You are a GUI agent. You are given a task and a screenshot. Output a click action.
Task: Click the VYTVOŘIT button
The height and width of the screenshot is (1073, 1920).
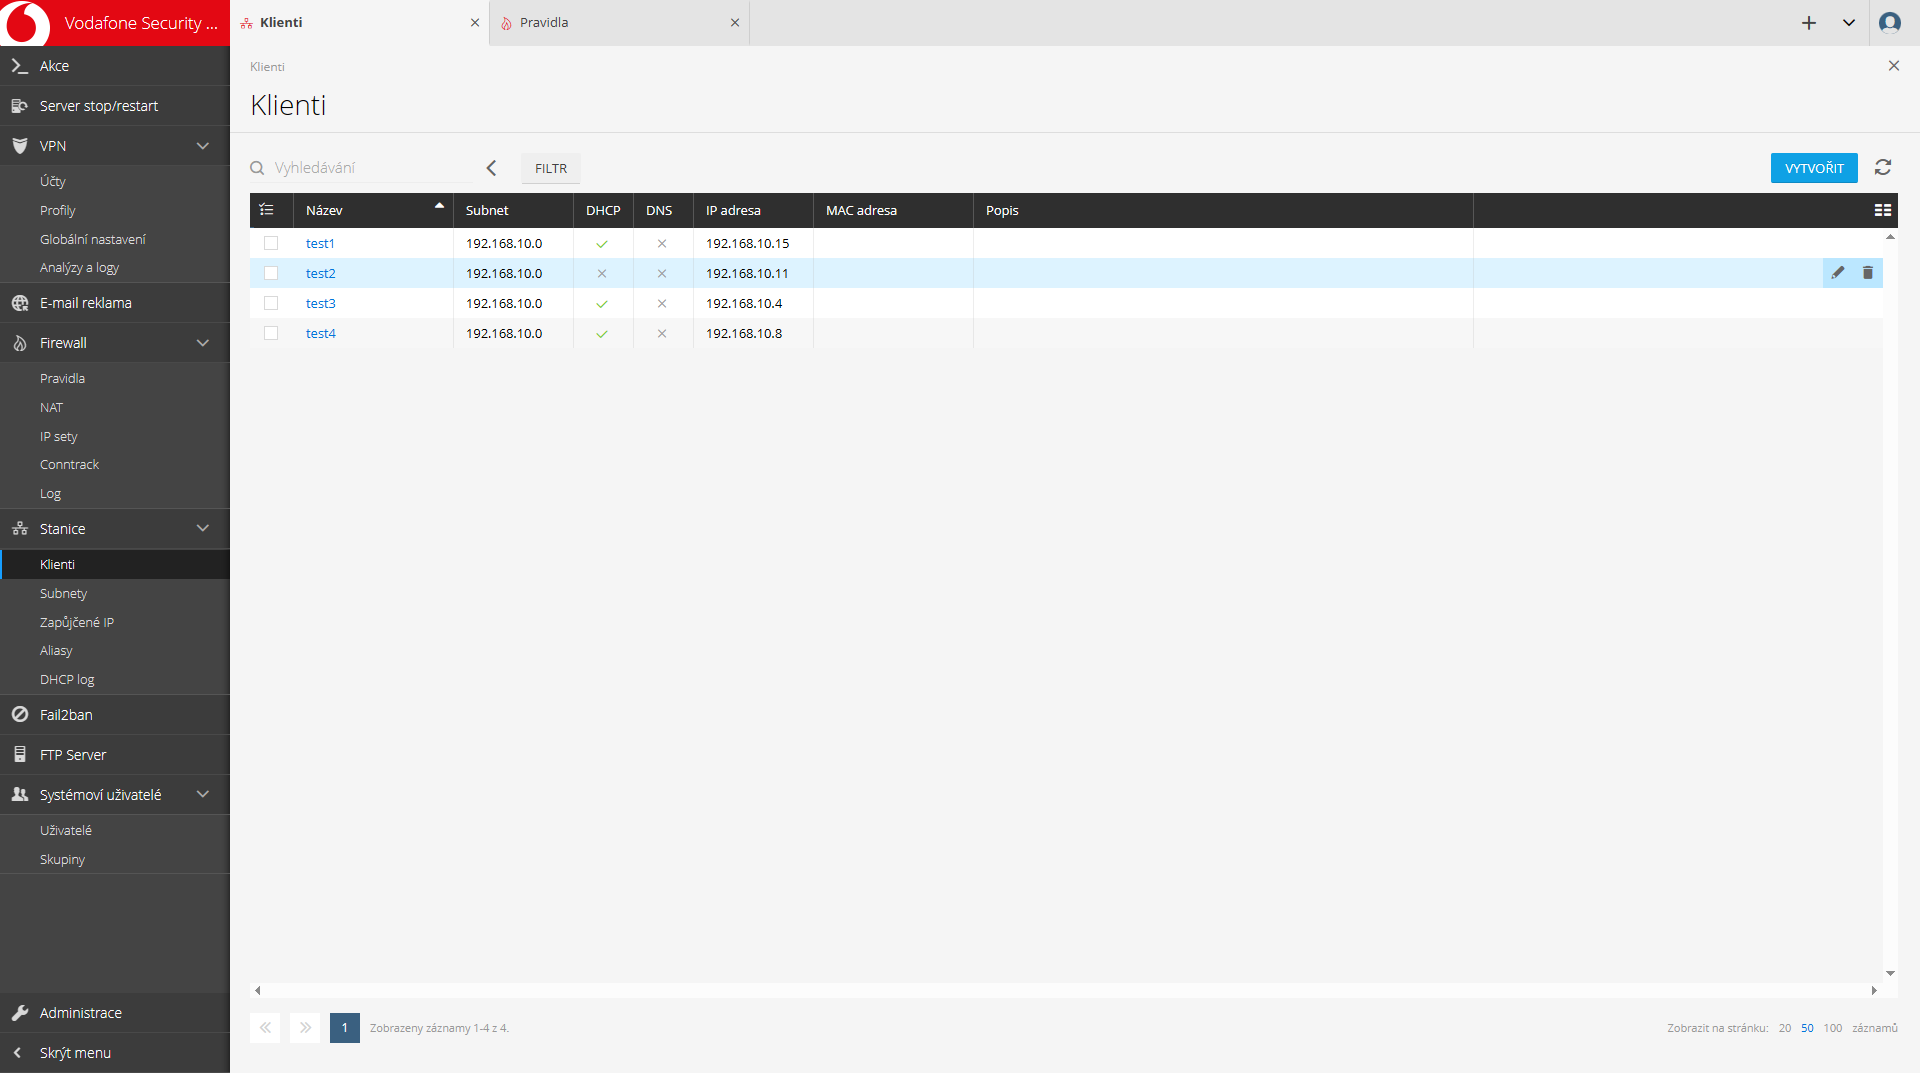1814,168
